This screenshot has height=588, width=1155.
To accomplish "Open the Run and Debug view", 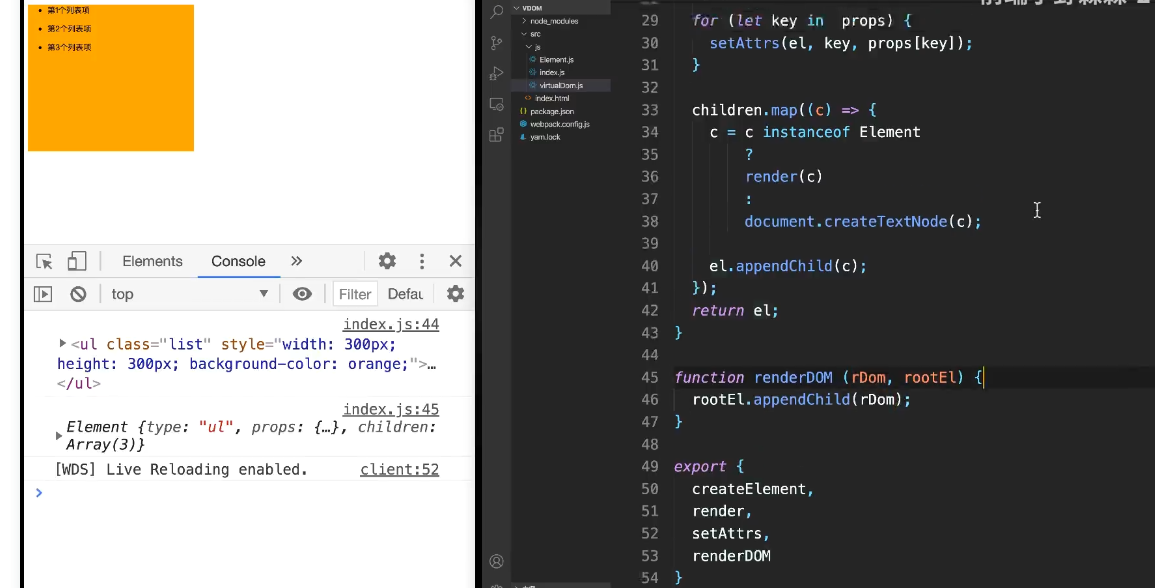I will 496,73.
